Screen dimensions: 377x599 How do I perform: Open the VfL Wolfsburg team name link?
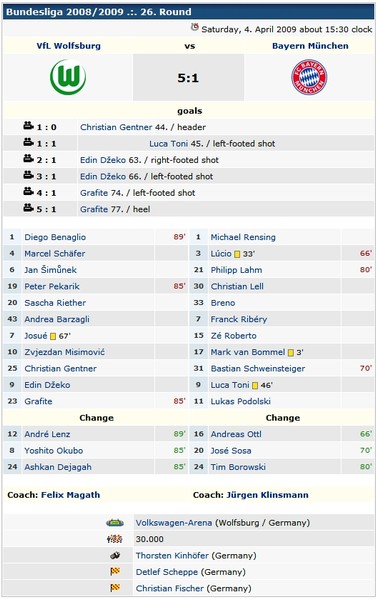[x=69, y=46]
